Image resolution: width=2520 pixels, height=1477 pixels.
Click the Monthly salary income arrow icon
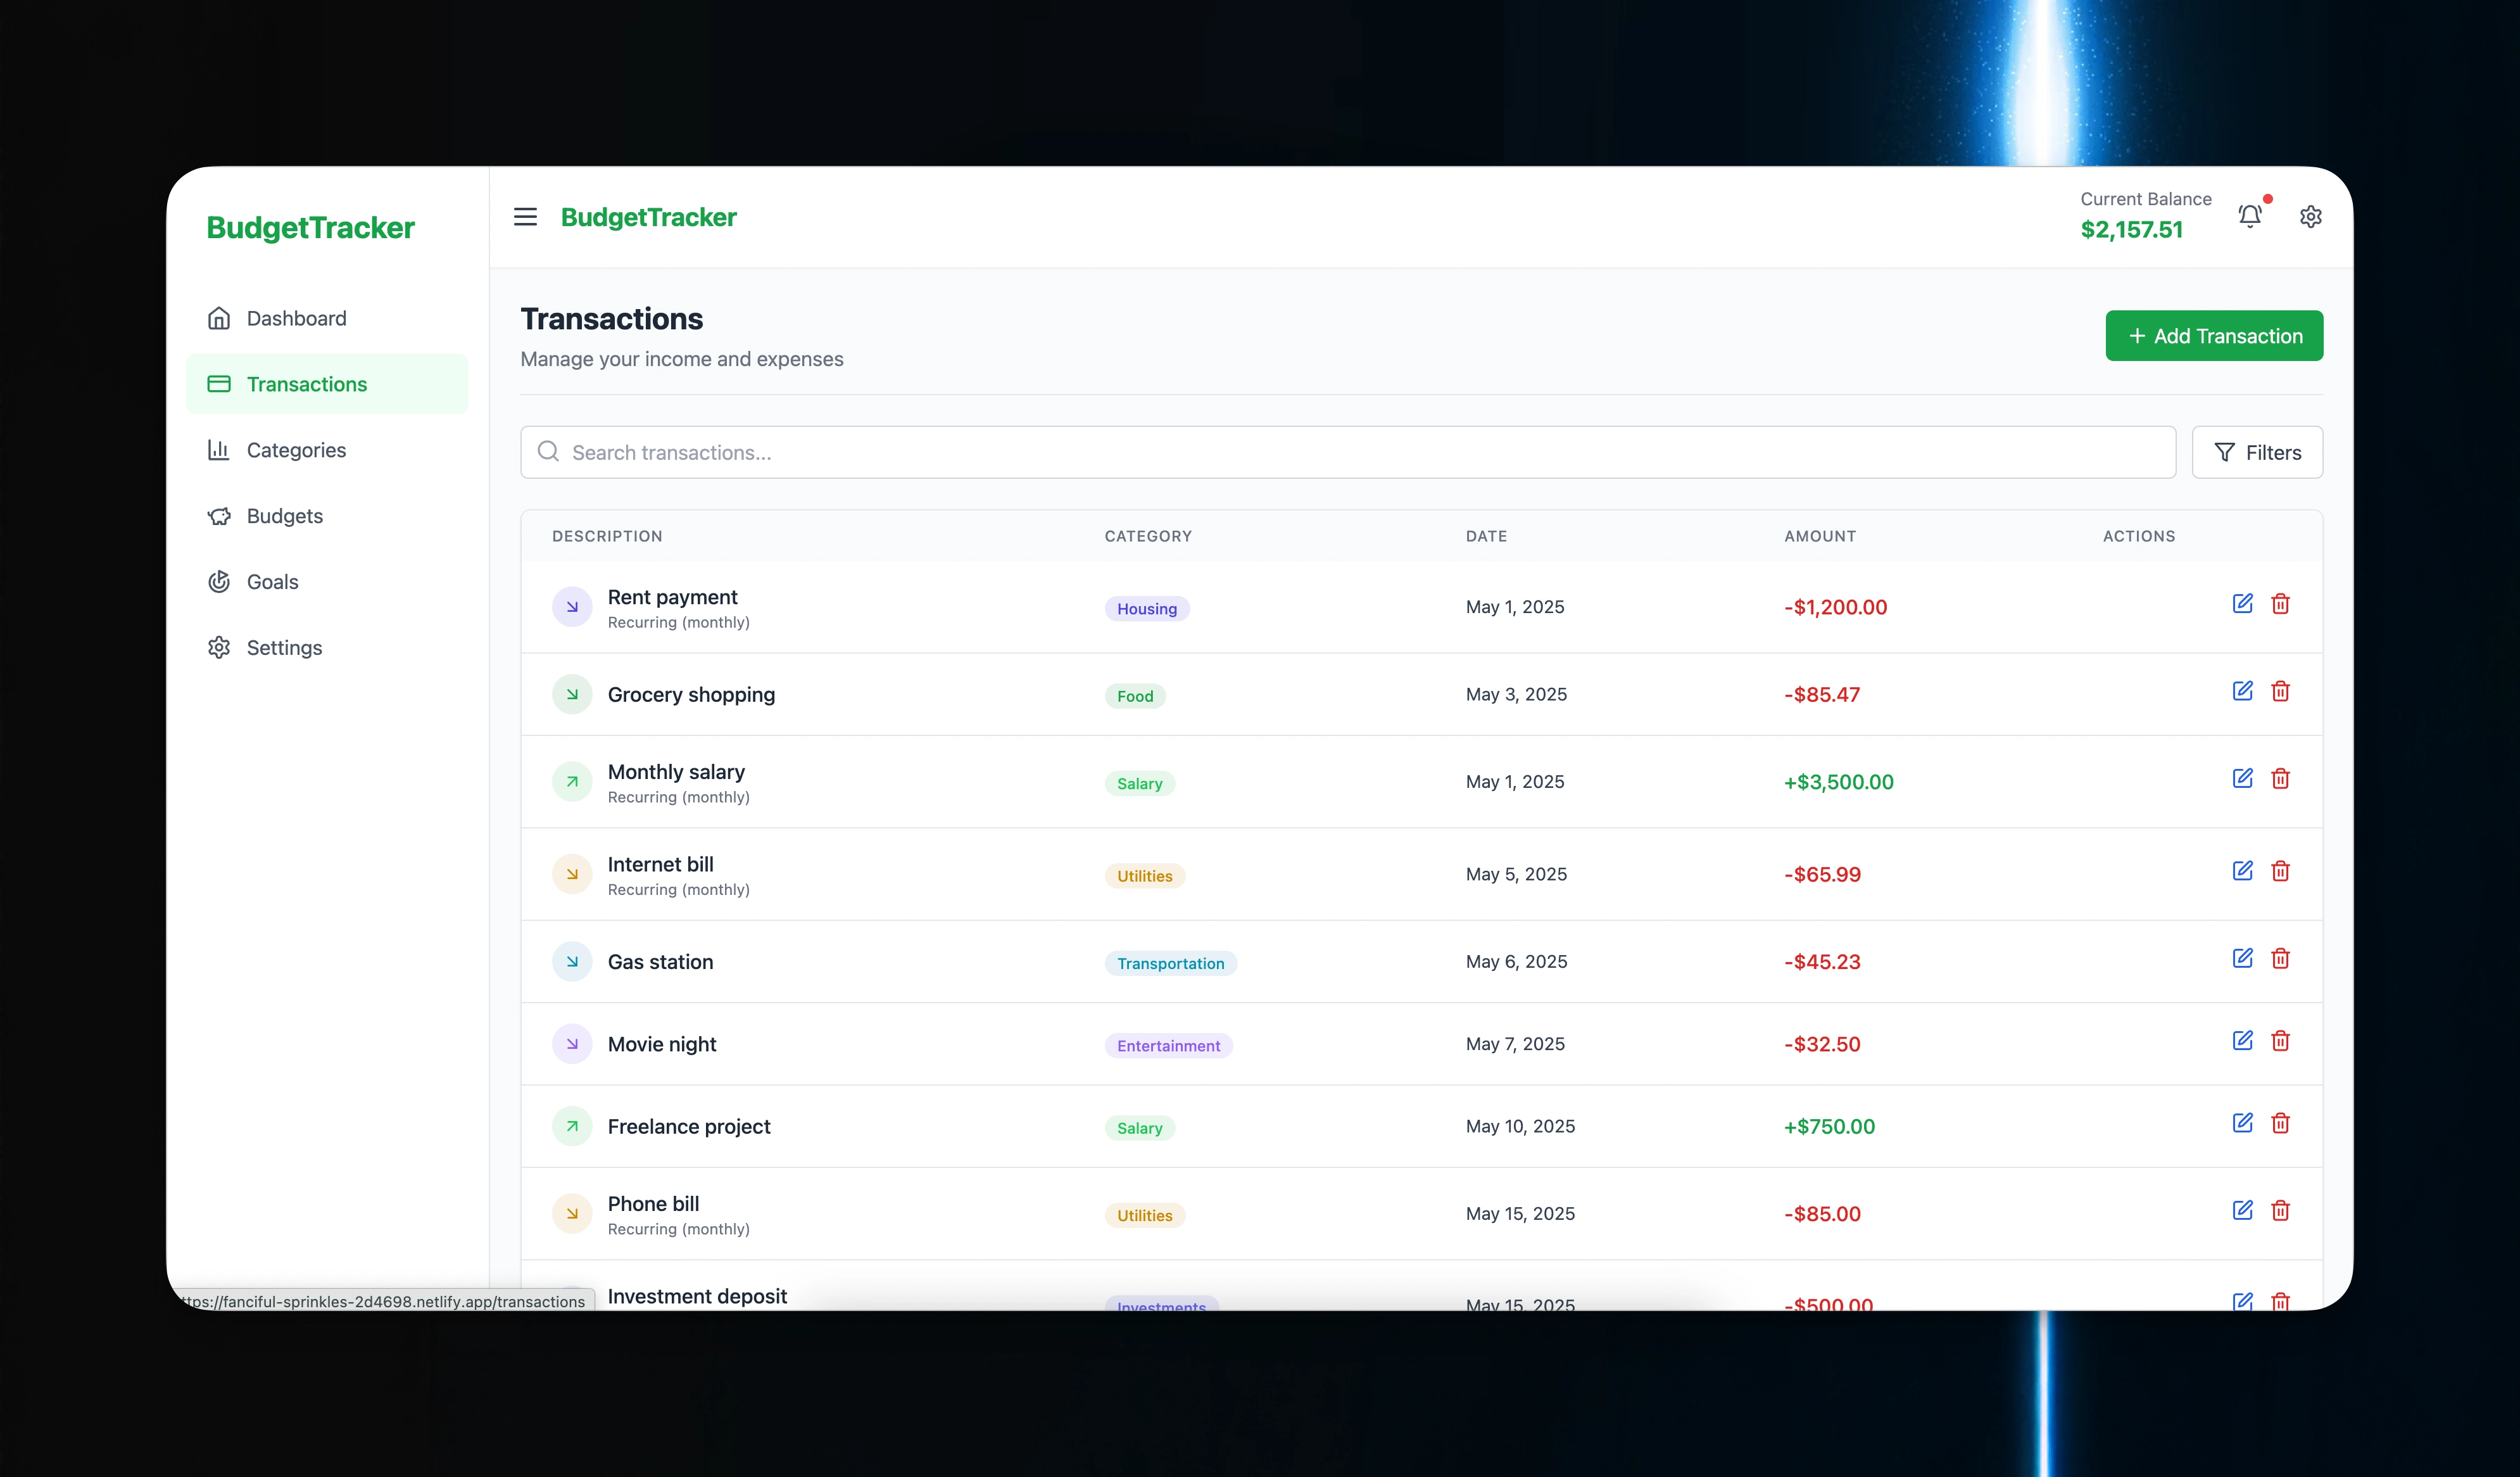[x=572, y=782]
